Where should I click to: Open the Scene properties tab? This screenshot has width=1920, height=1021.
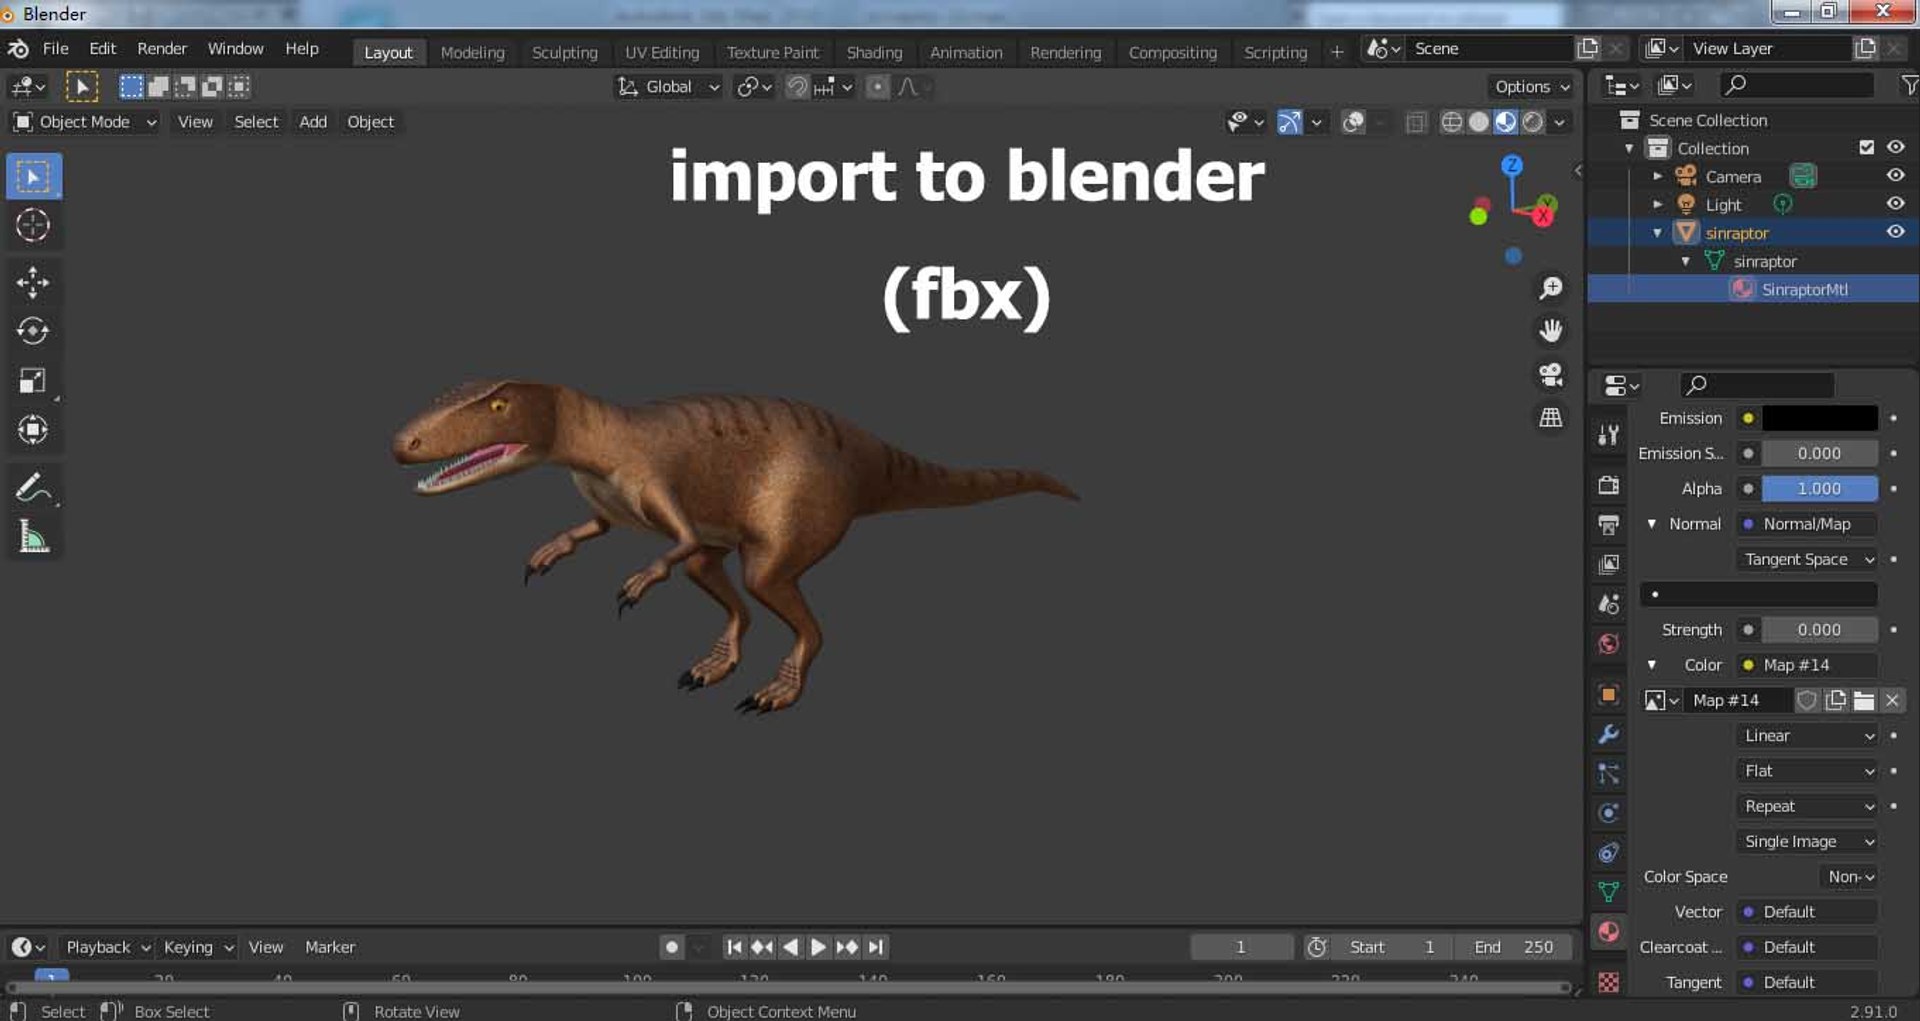tap(1608, 604)
